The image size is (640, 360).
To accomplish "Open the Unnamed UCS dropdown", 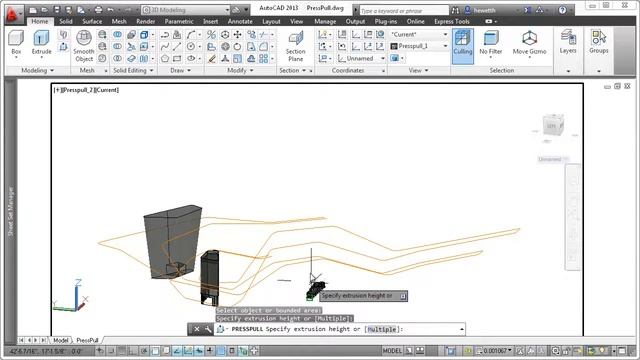I will click(x=362, y=59).
